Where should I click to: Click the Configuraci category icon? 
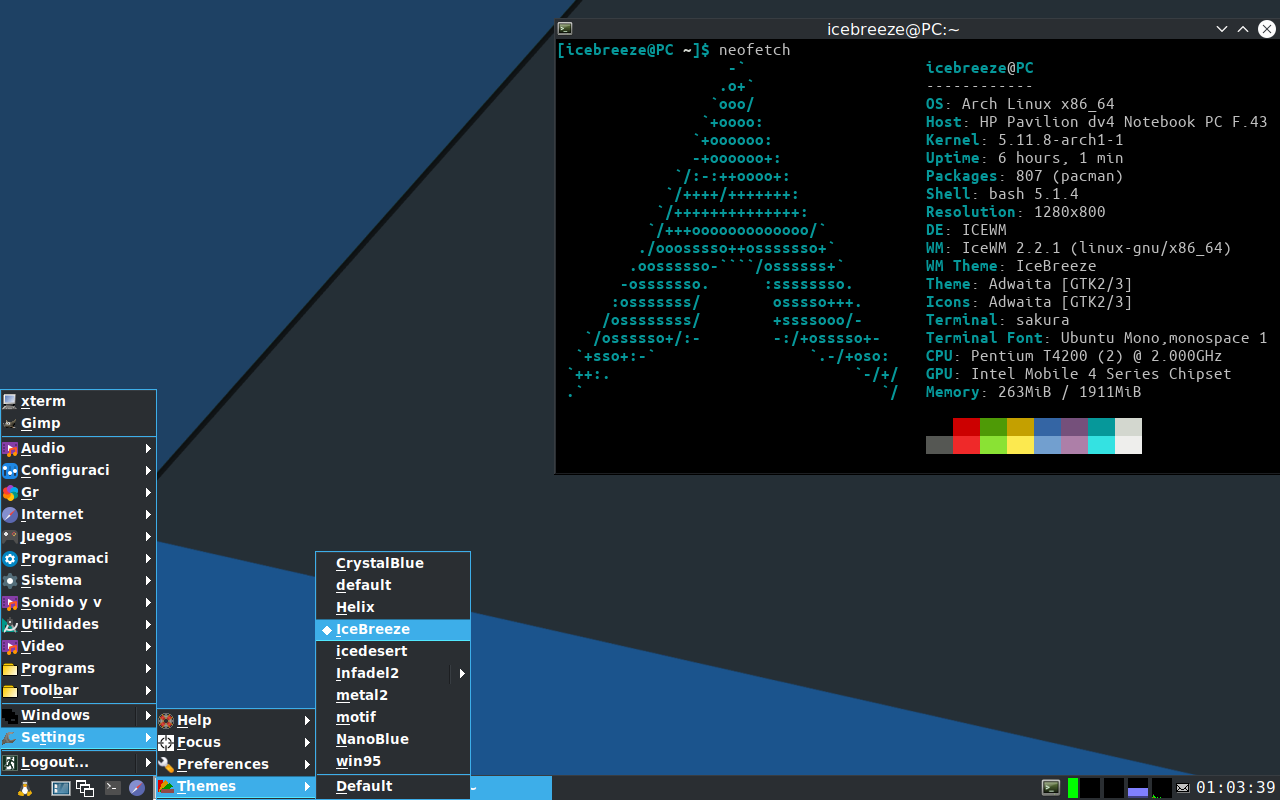click(10, 470)
